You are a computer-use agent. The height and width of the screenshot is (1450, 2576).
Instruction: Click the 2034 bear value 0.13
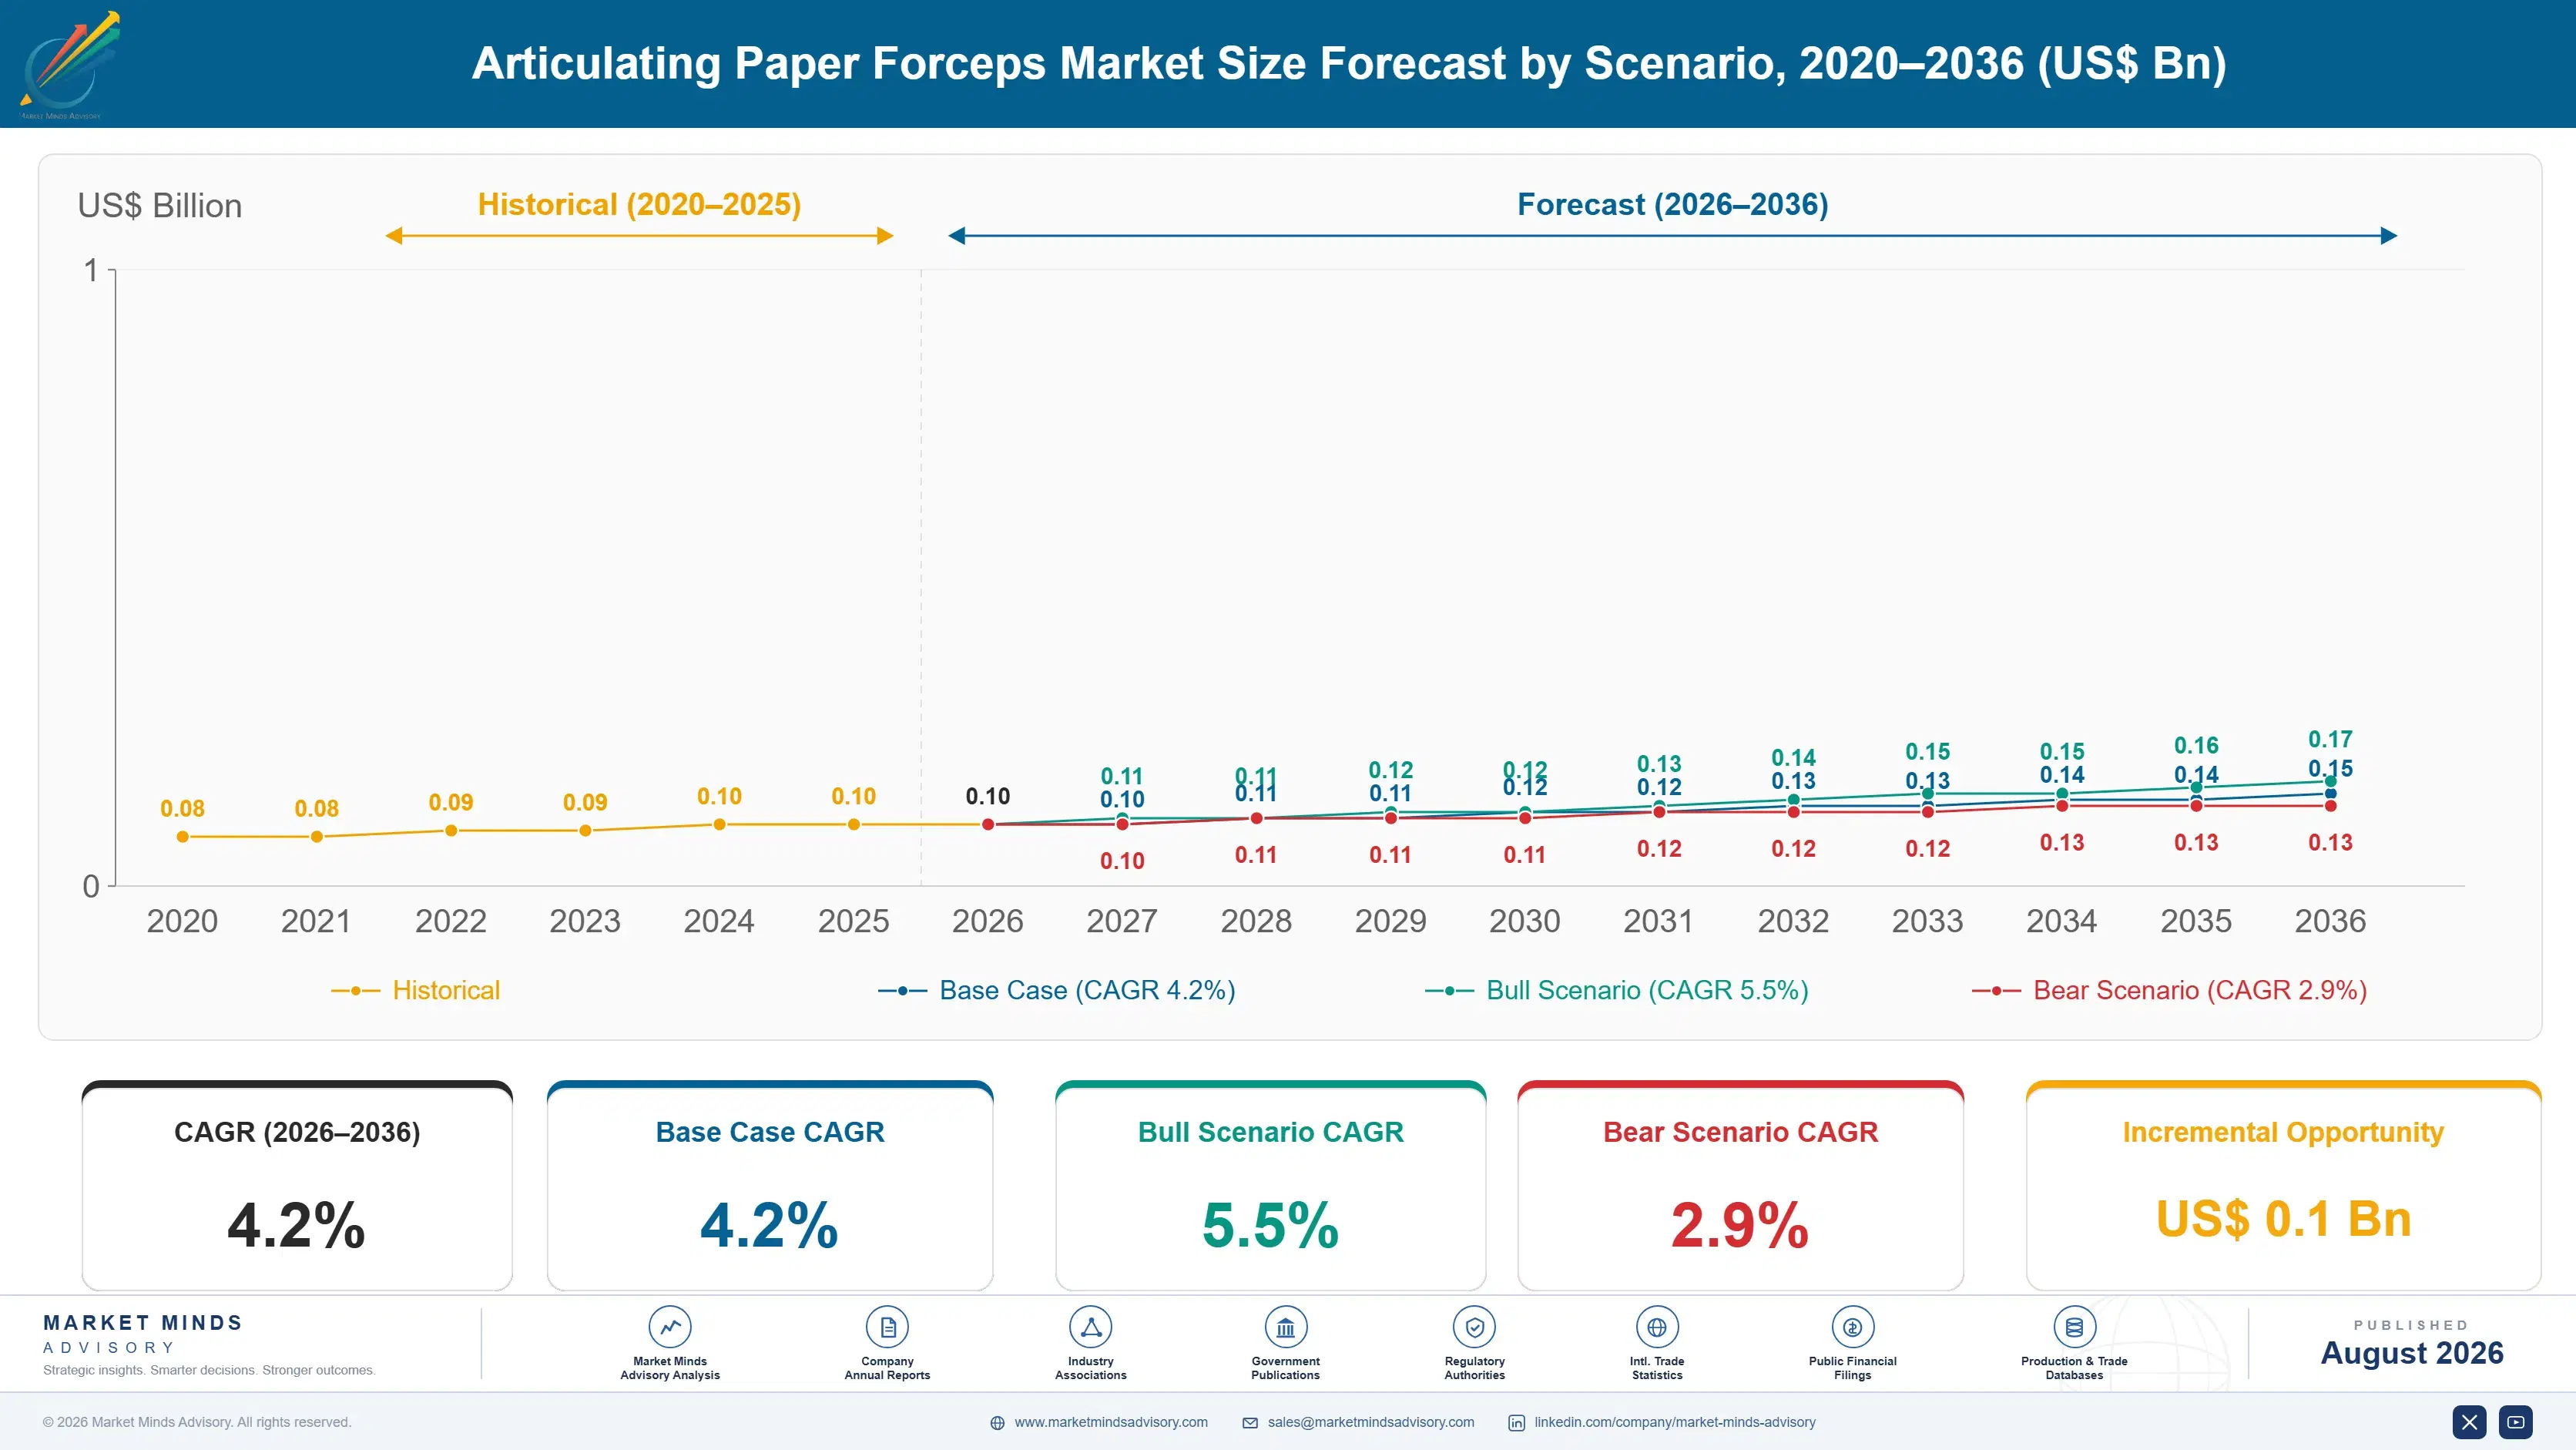tap(2062, 843)
